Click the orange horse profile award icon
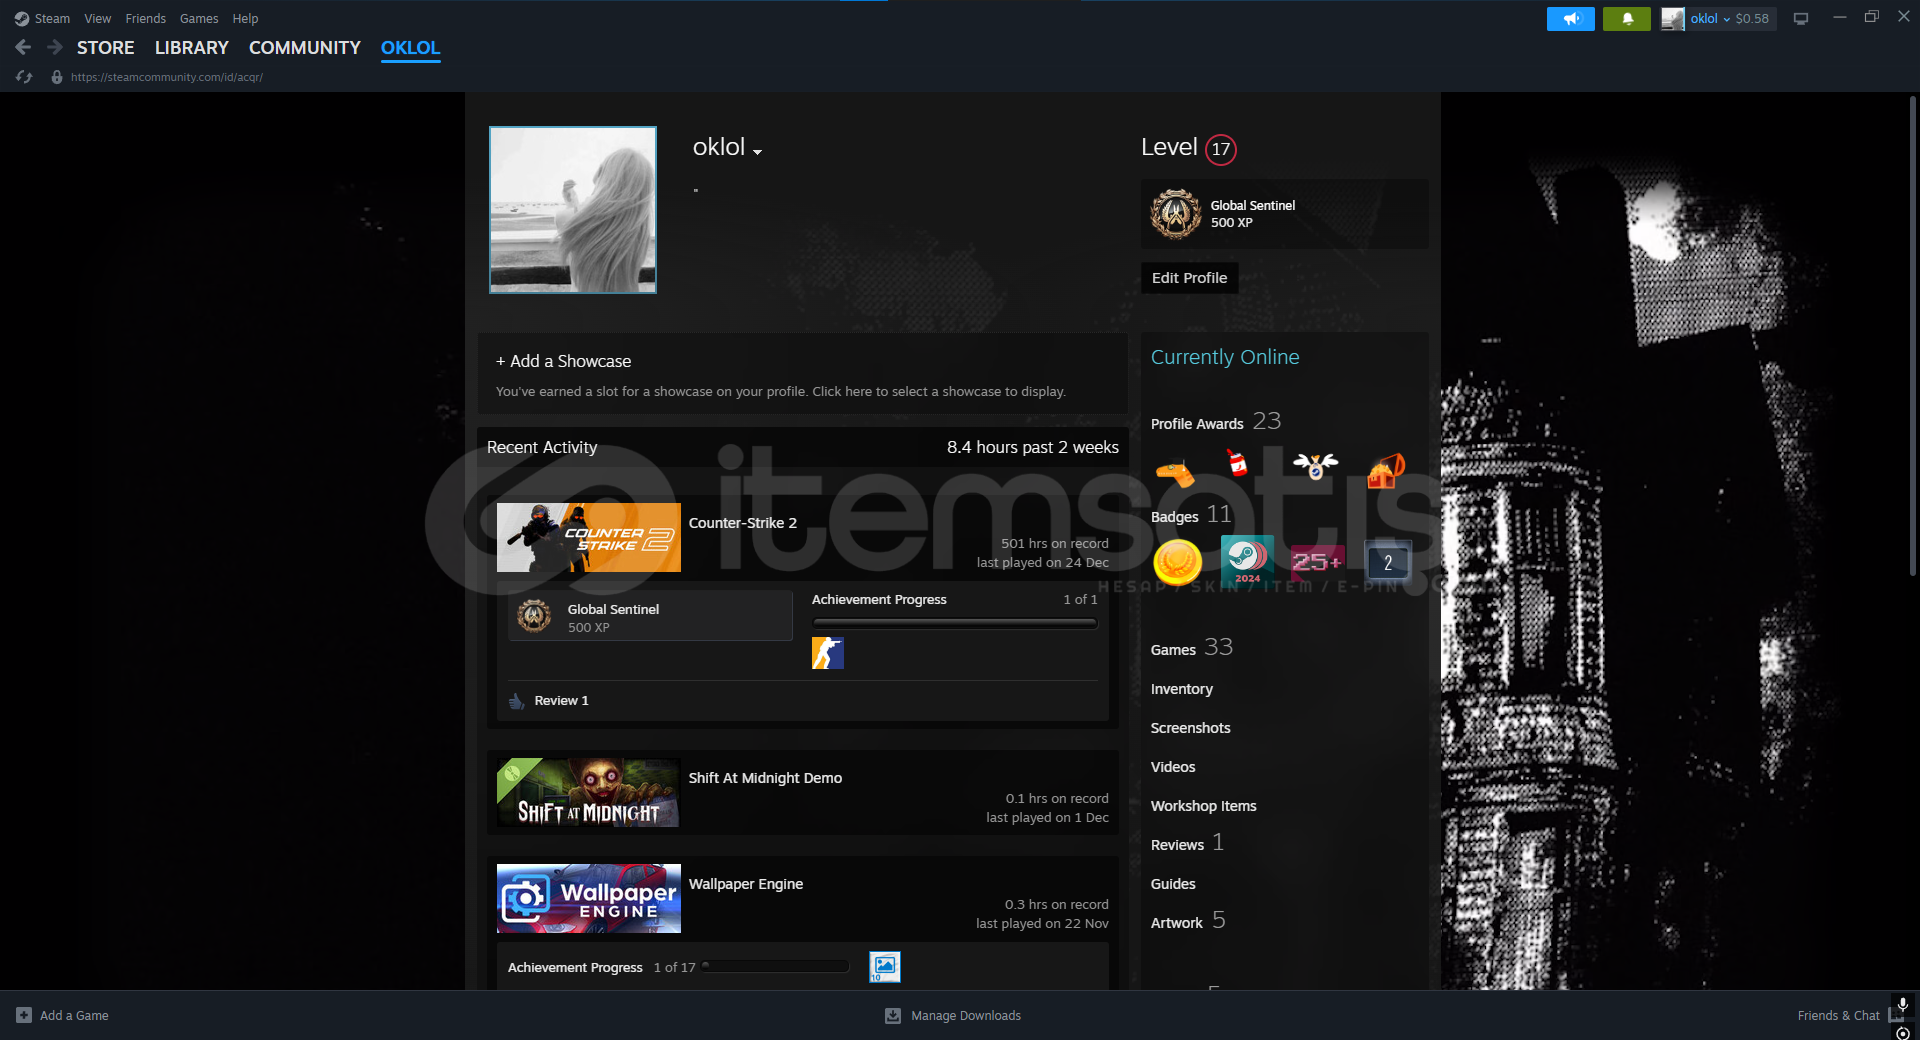 [1175, 472]
